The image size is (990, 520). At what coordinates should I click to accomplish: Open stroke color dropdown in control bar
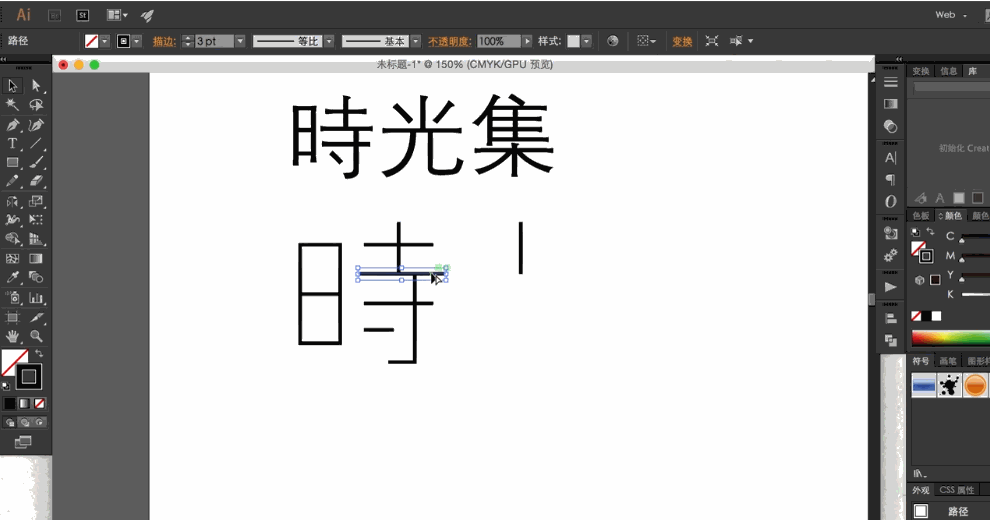[137, 41]
